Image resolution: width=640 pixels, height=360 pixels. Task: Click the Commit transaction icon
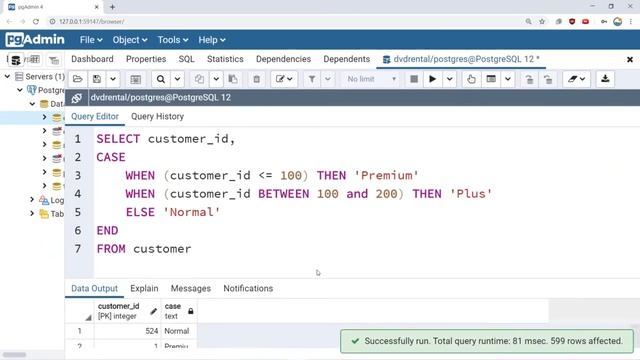pos(529,79)
